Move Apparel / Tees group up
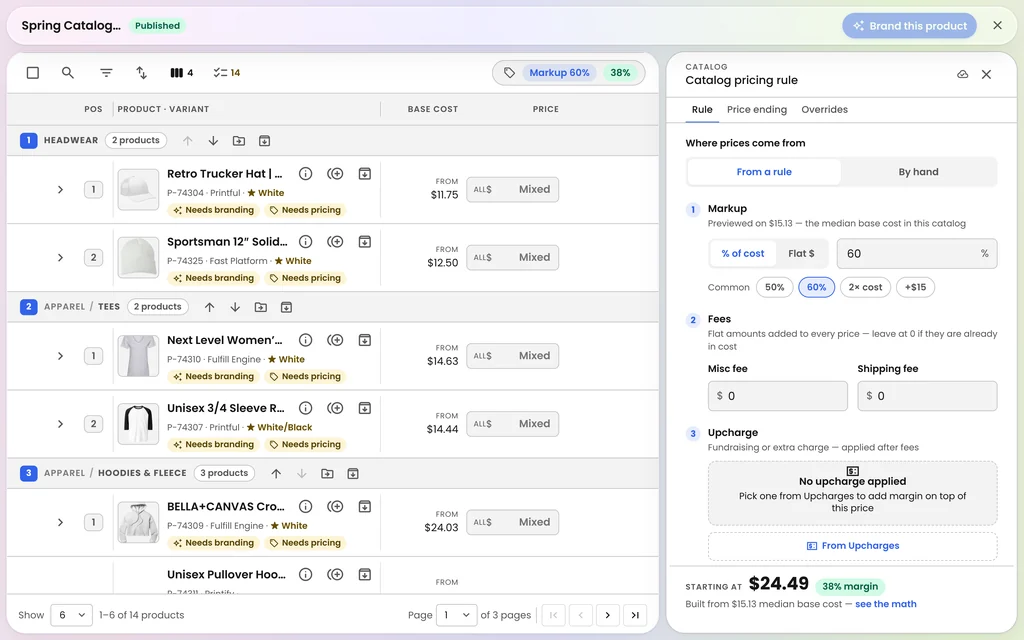 209,307
